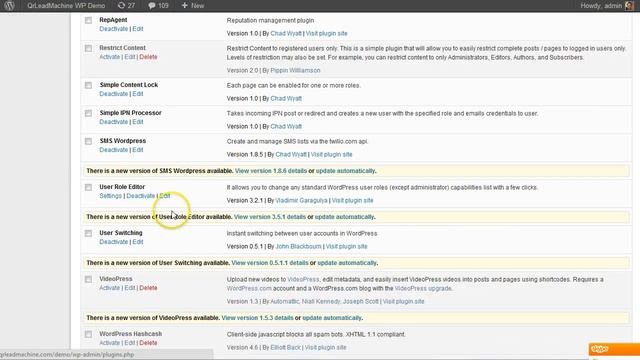
Task: Open Chad Wyatt link for Simple Content Lock
Action: (286, 99)
